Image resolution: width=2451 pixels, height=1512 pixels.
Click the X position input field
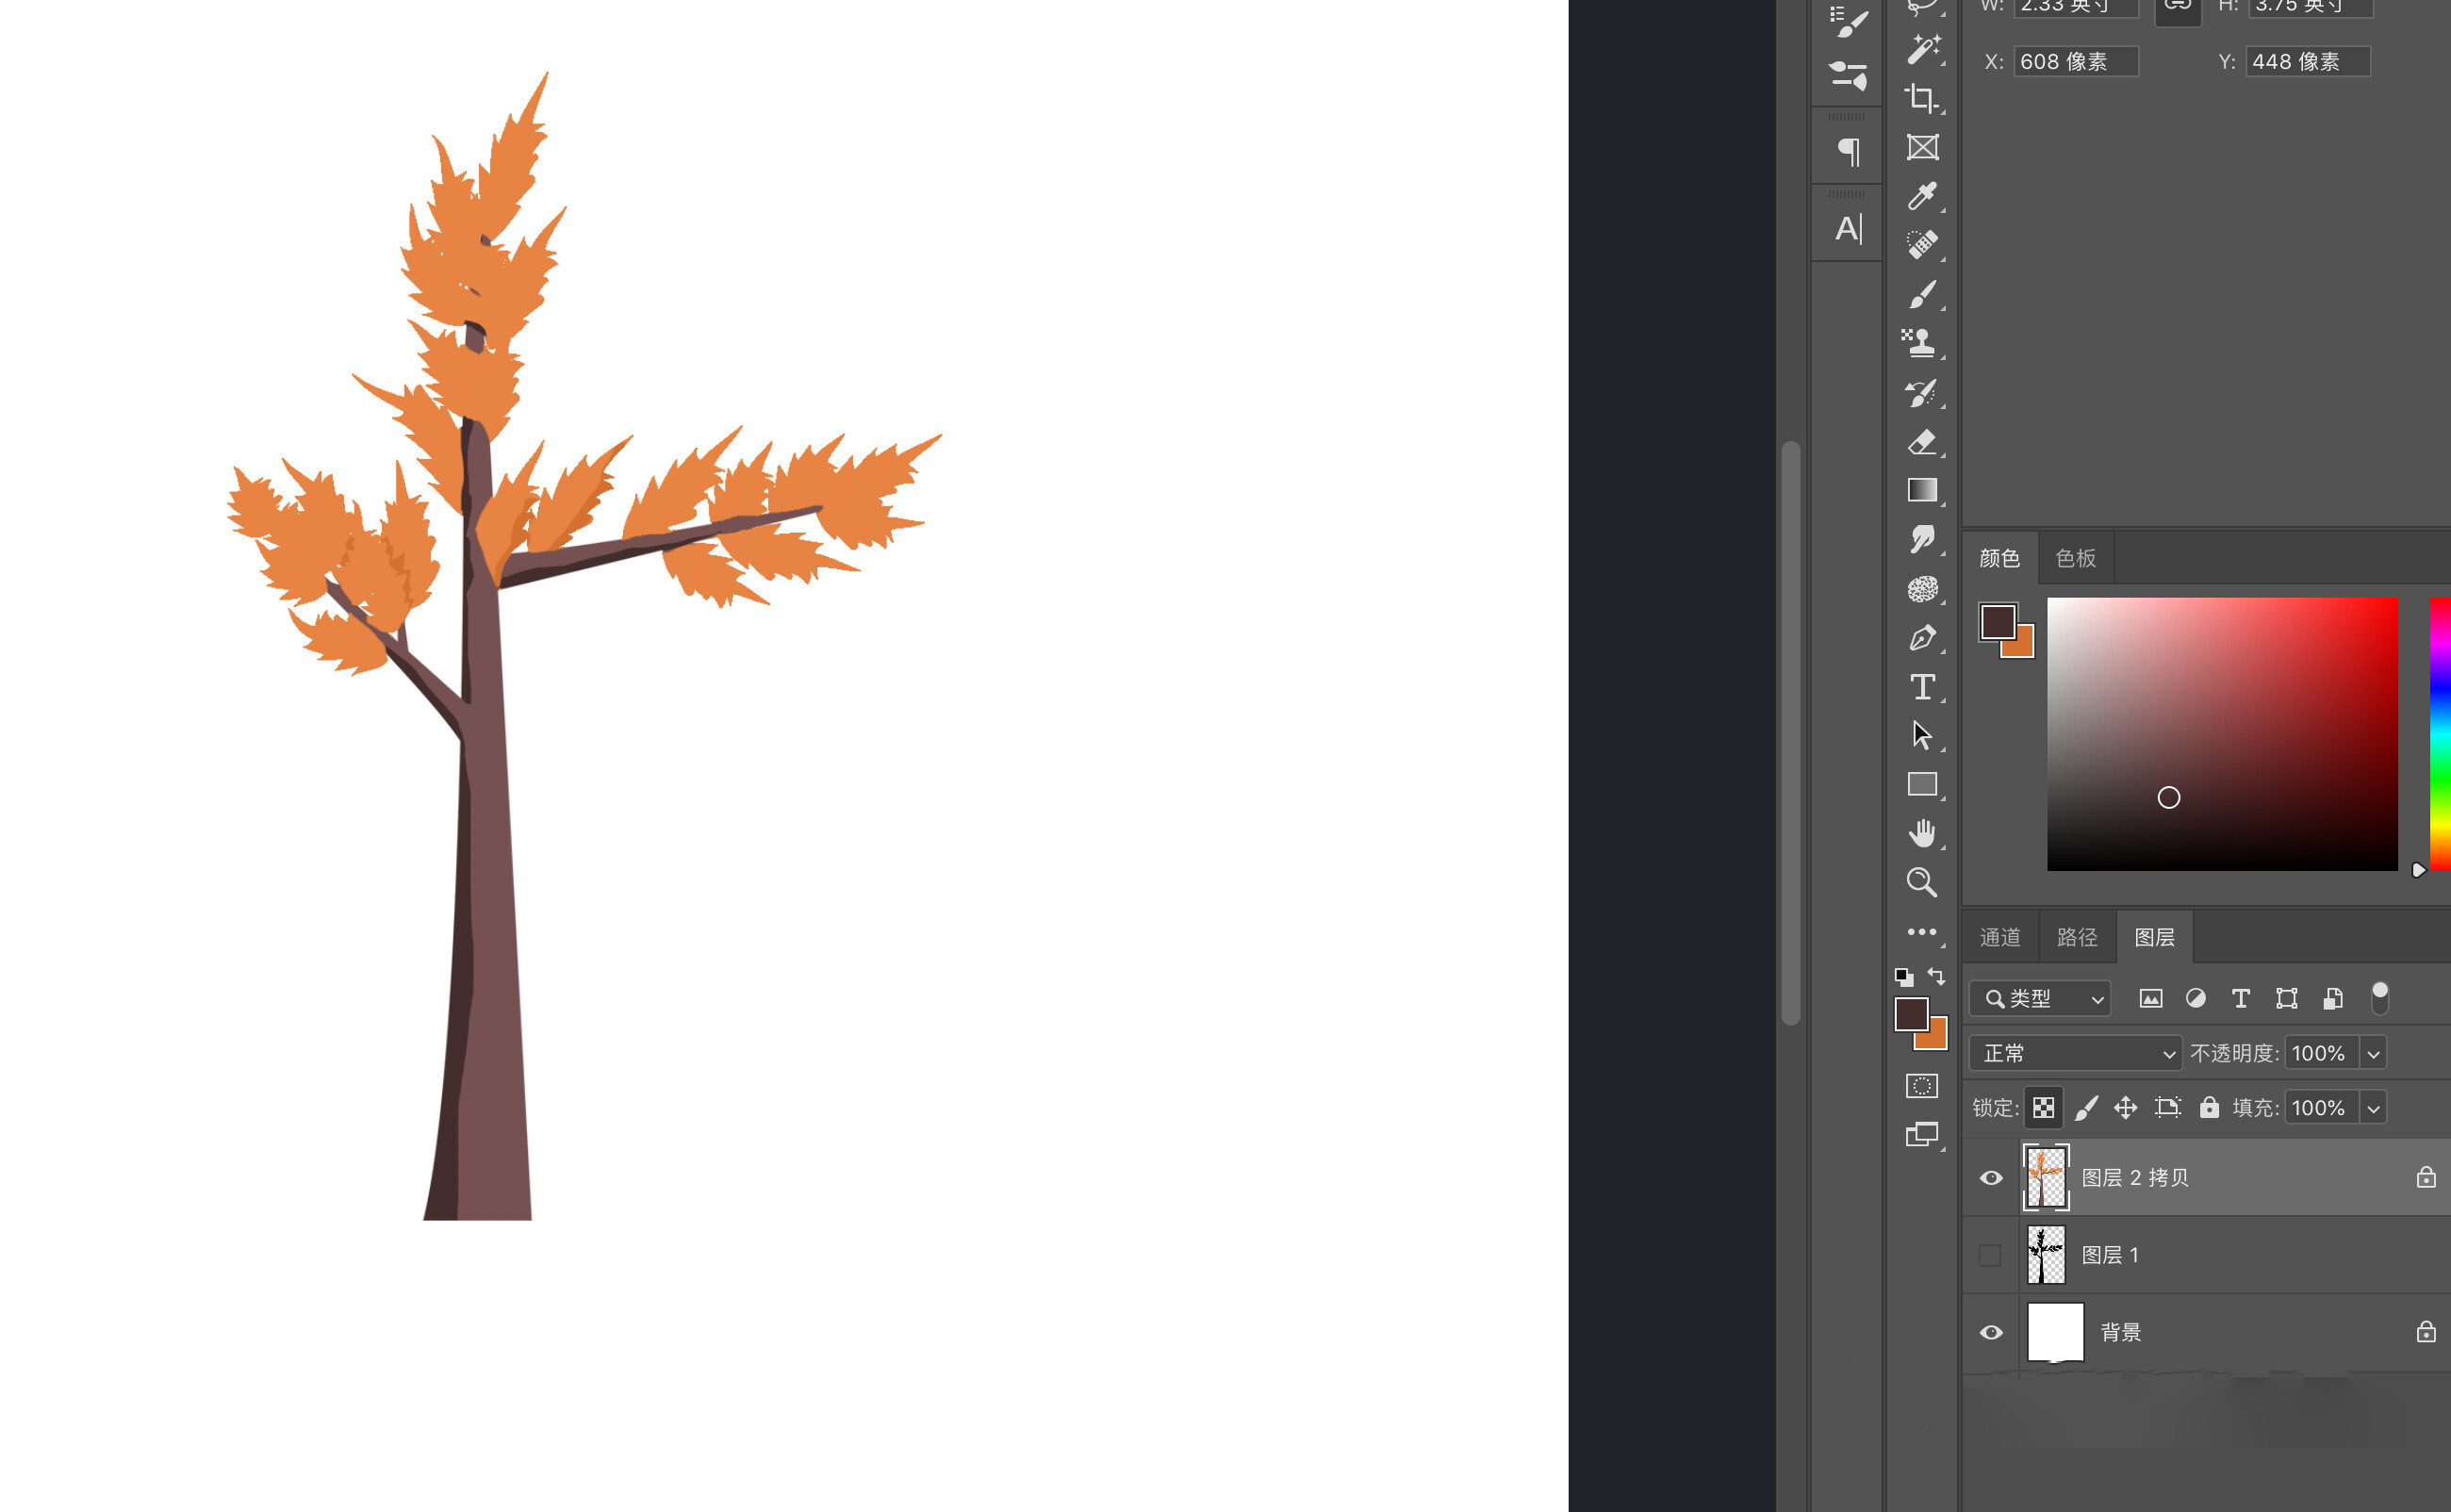pos(2075,62)
